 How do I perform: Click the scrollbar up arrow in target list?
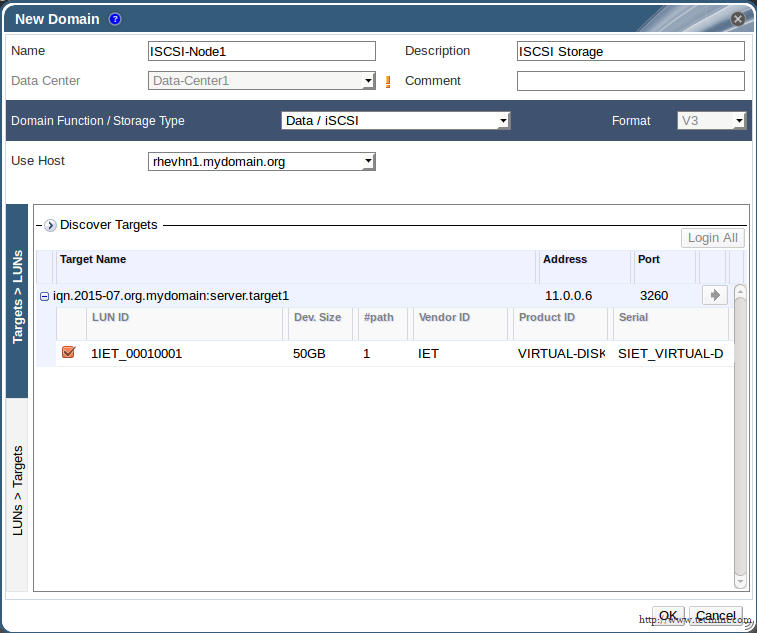click(740, 292)
